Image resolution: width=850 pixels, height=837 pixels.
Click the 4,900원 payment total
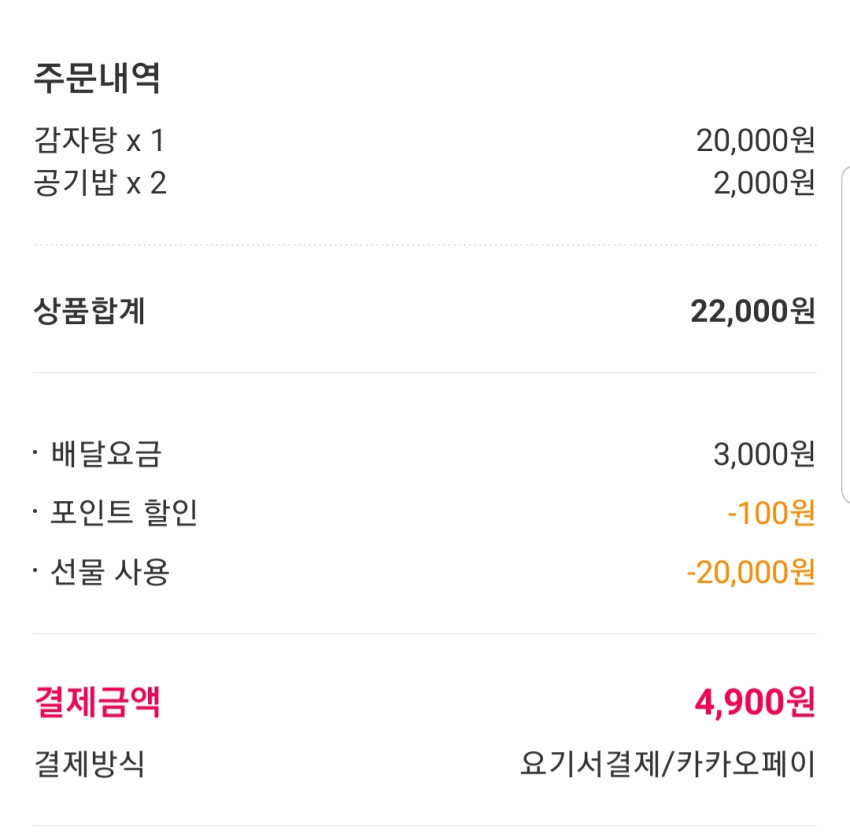coord(755,702)
